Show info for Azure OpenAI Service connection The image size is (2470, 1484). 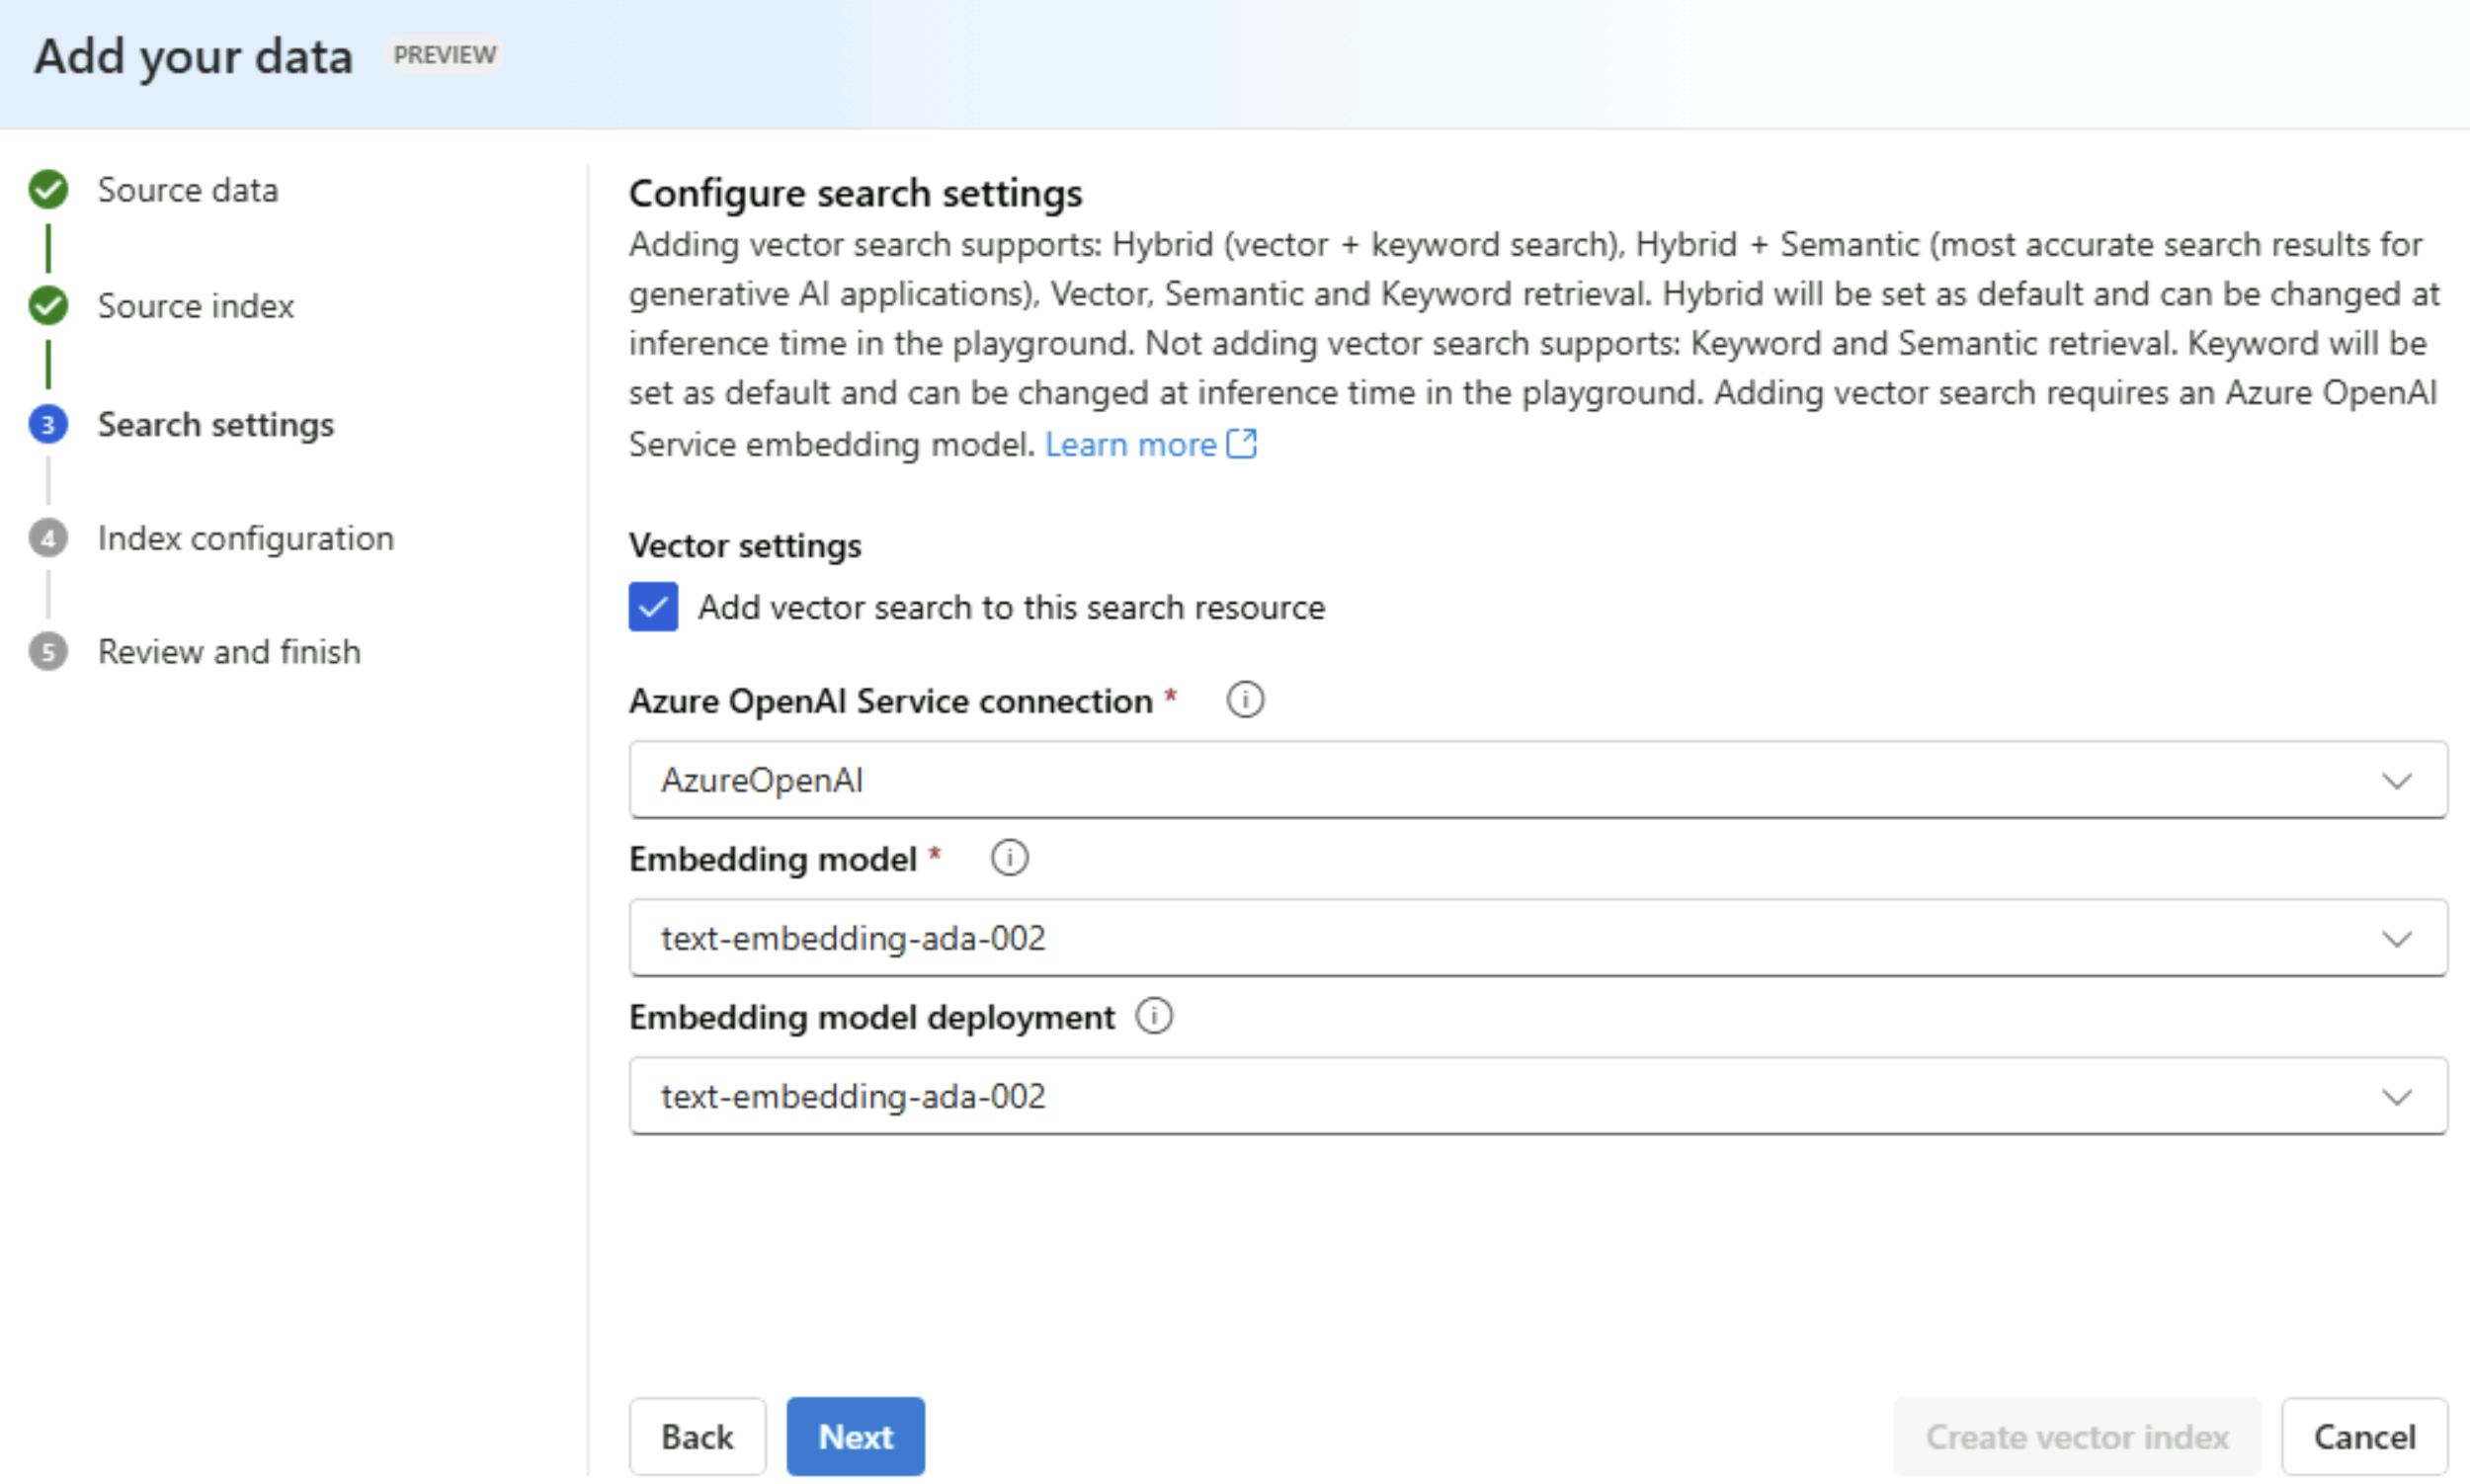(1245, 700)
